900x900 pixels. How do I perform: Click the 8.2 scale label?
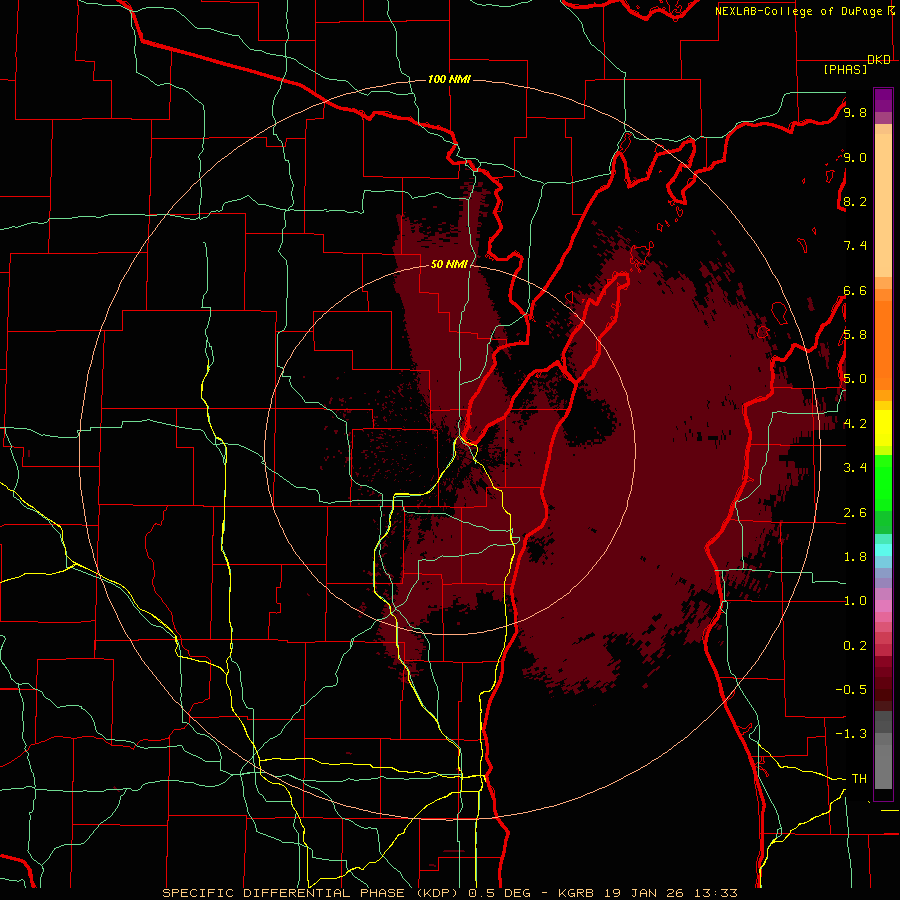pos(855,201)
